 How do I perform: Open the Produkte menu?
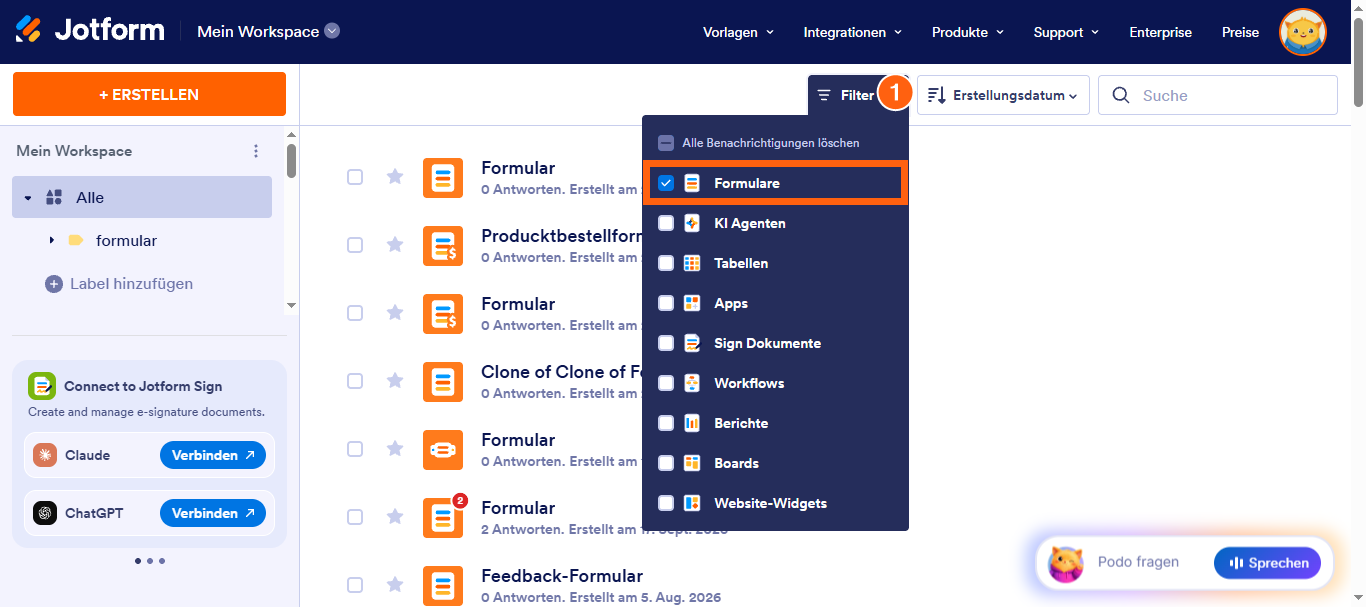[968, 32]
